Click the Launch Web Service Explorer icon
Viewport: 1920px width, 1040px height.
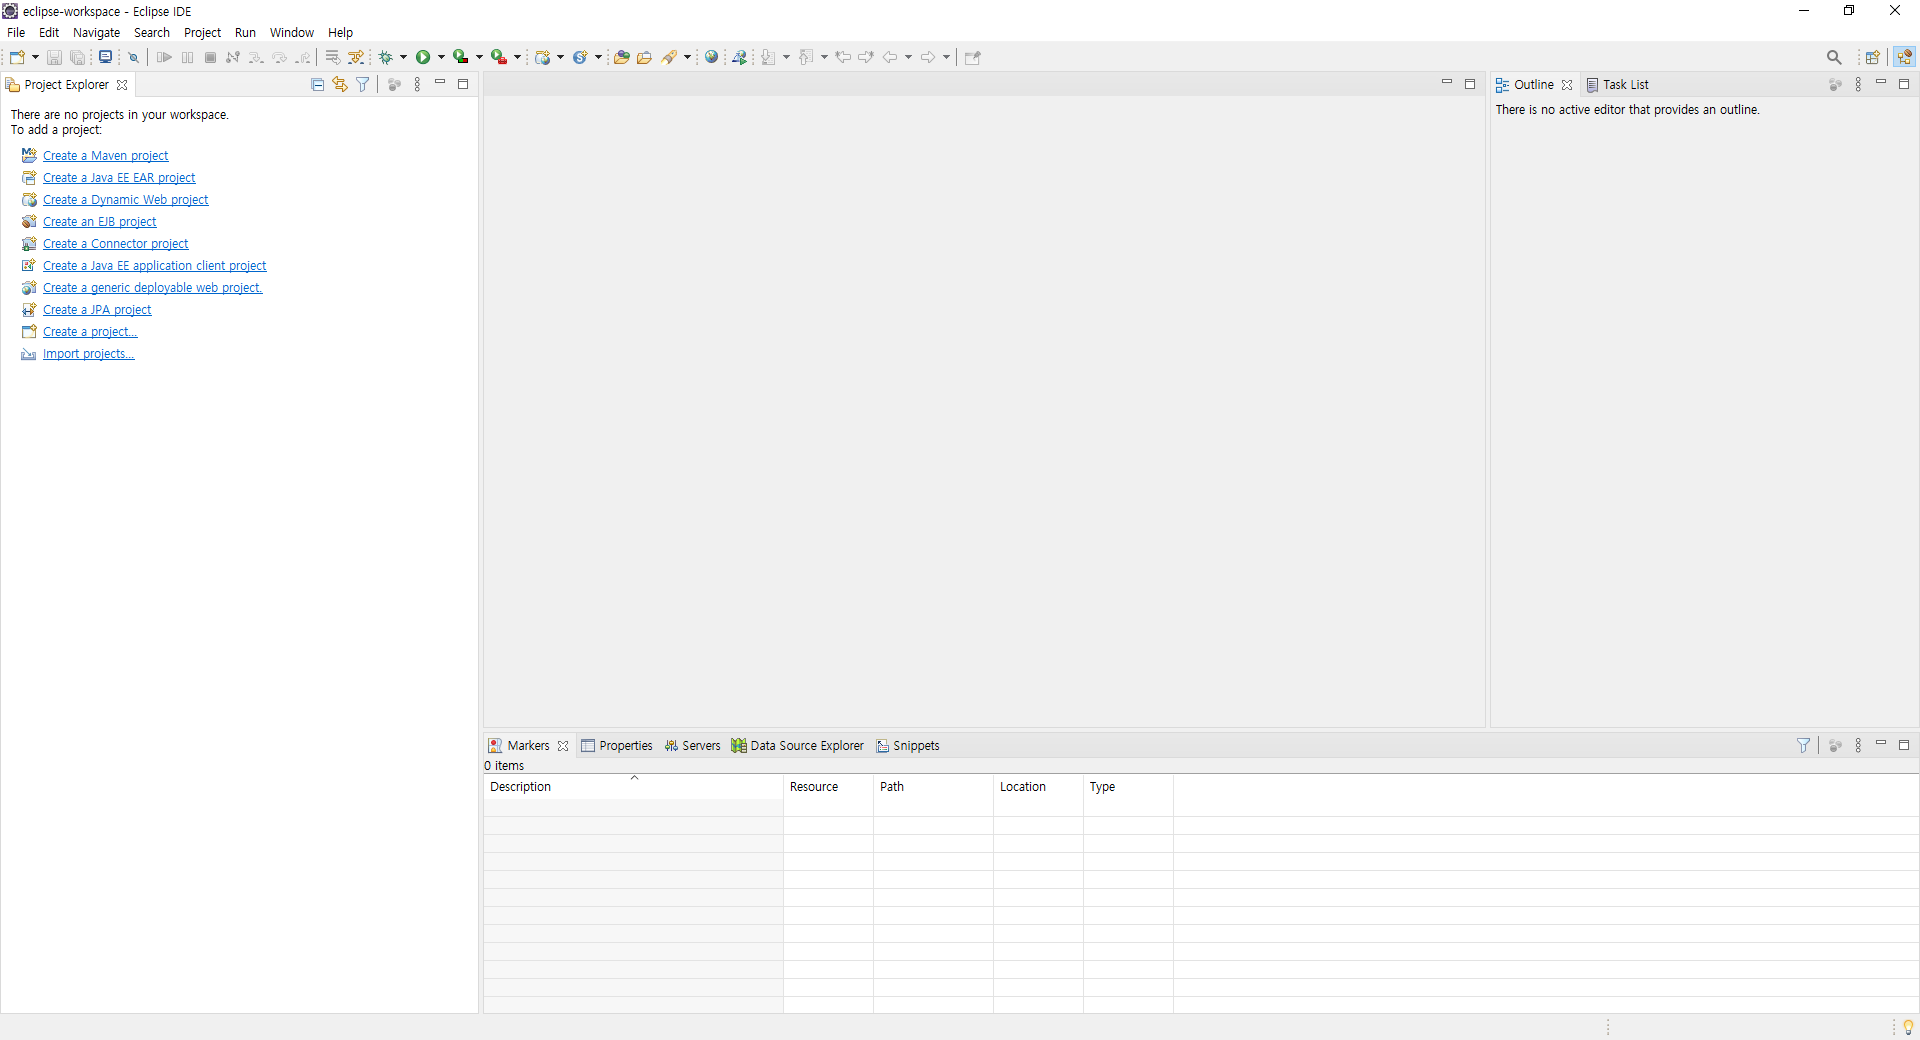739,57
